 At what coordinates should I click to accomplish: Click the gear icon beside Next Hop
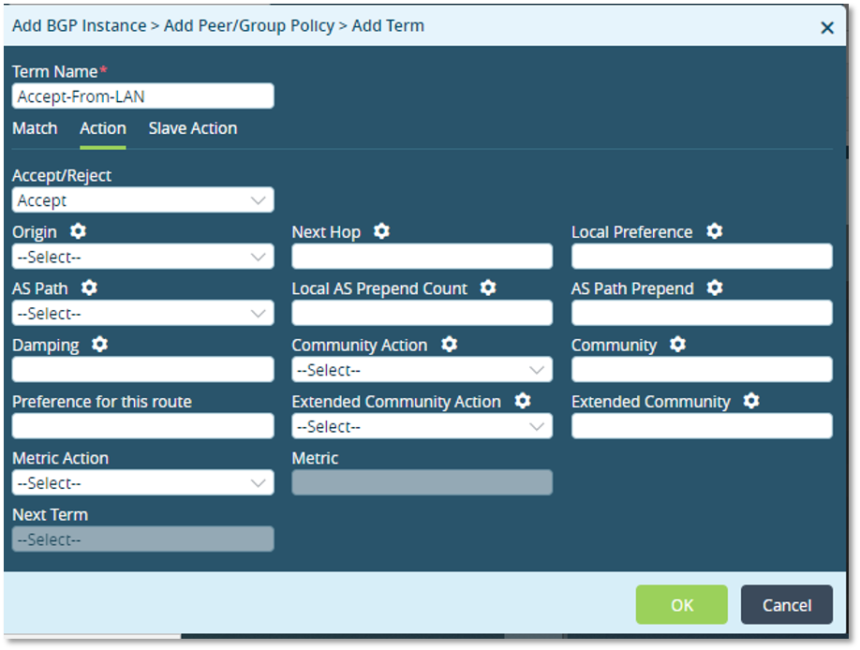(x=381, y=232)
